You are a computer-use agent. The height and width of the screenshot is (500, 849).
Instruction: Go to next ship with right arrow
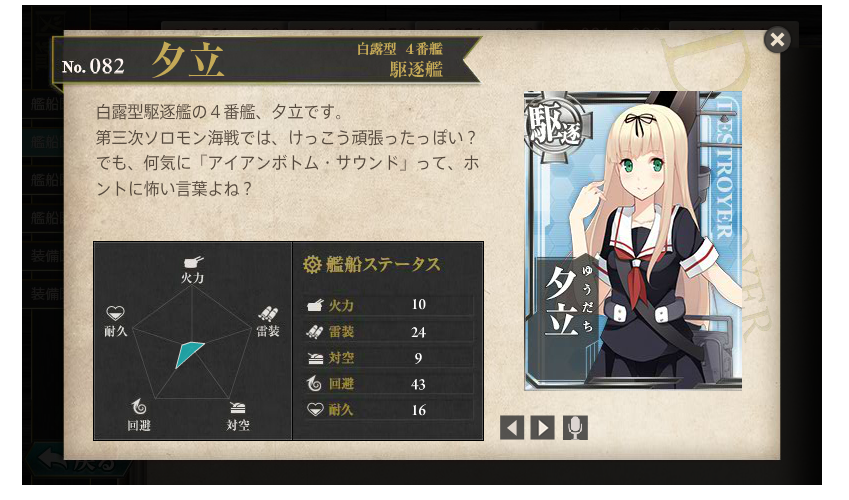pyautogui.click(x=543, y=427)
